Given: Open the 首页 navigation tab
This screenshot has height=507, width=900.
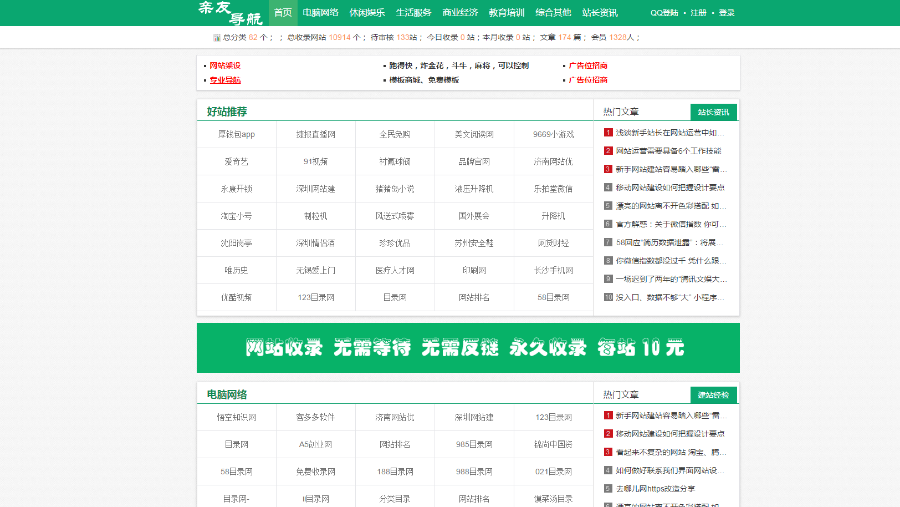Looking at the screenshot, I should pos(283,13).
